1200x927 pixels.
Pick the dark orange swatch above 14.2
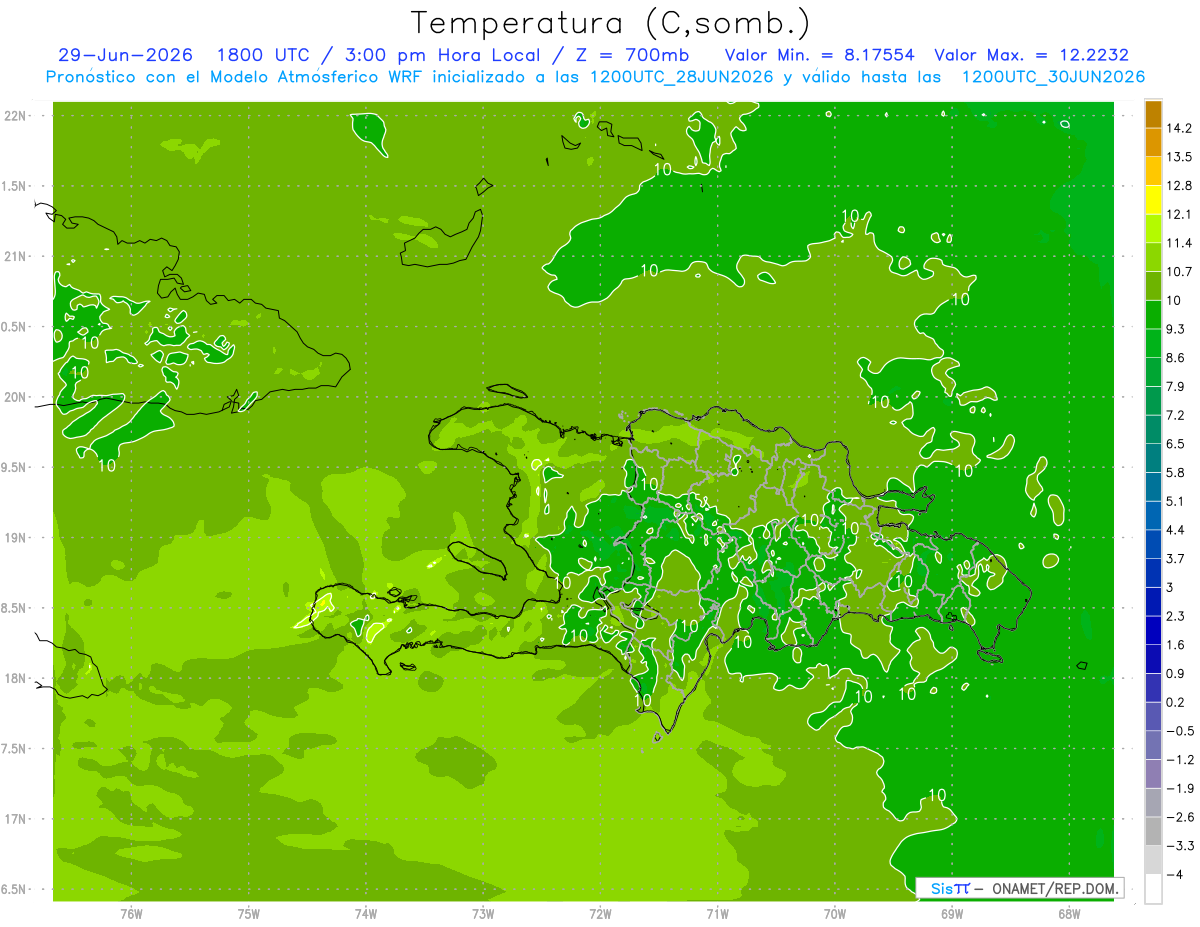(1153, 113)
